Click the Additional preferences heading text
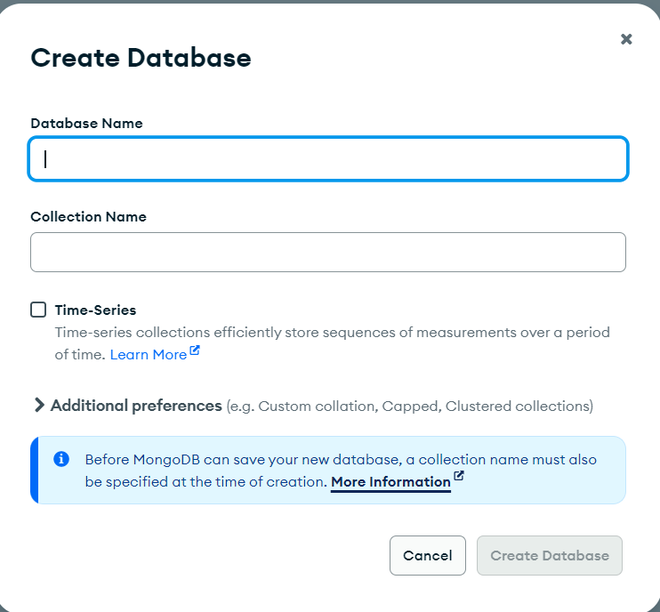This screenshot has width=660, height=612. click(136, 405)
